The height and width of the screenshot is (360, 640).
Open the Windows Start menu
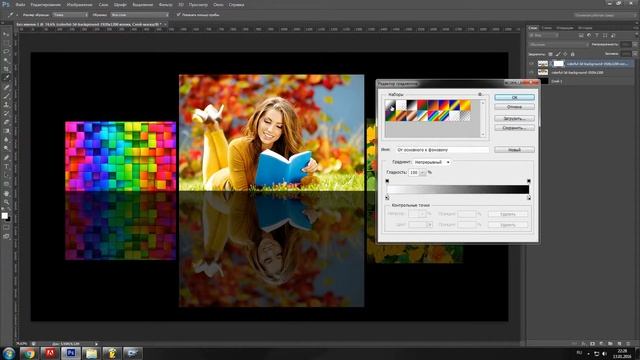pyautogui.click(x=9, y=353)
